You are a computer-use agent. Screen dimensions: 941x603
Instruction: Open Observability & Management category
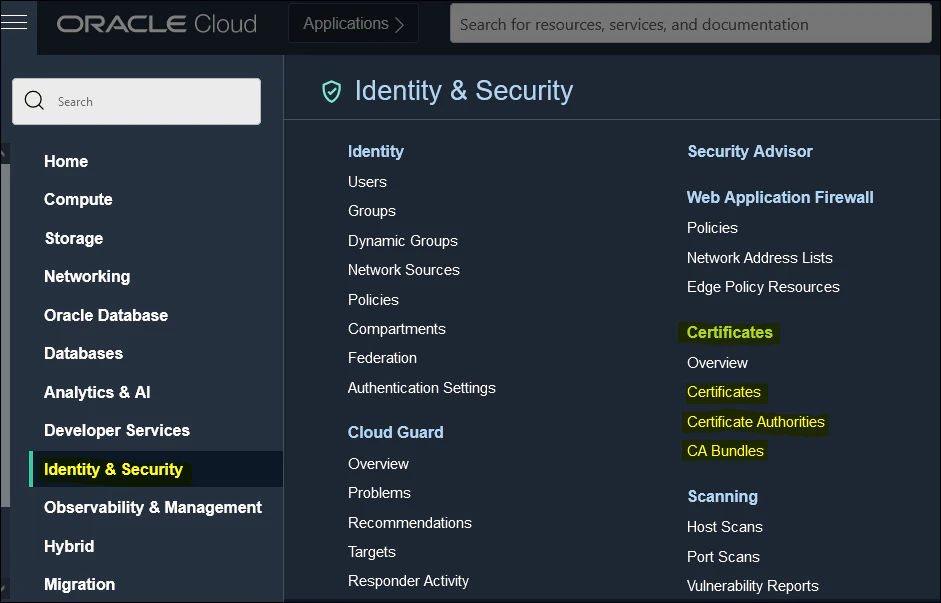(x=153, y=508)
